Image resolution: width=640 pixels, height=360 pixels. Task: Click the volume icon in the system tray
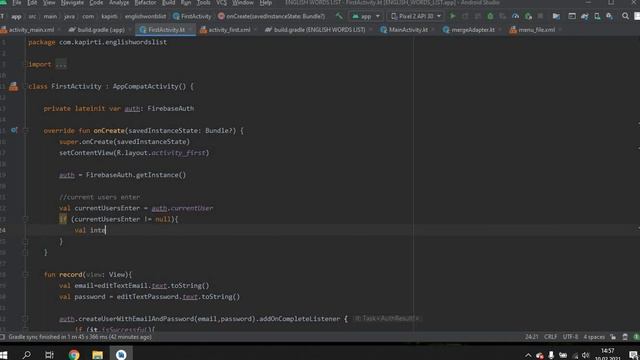(x=586, y=355)
